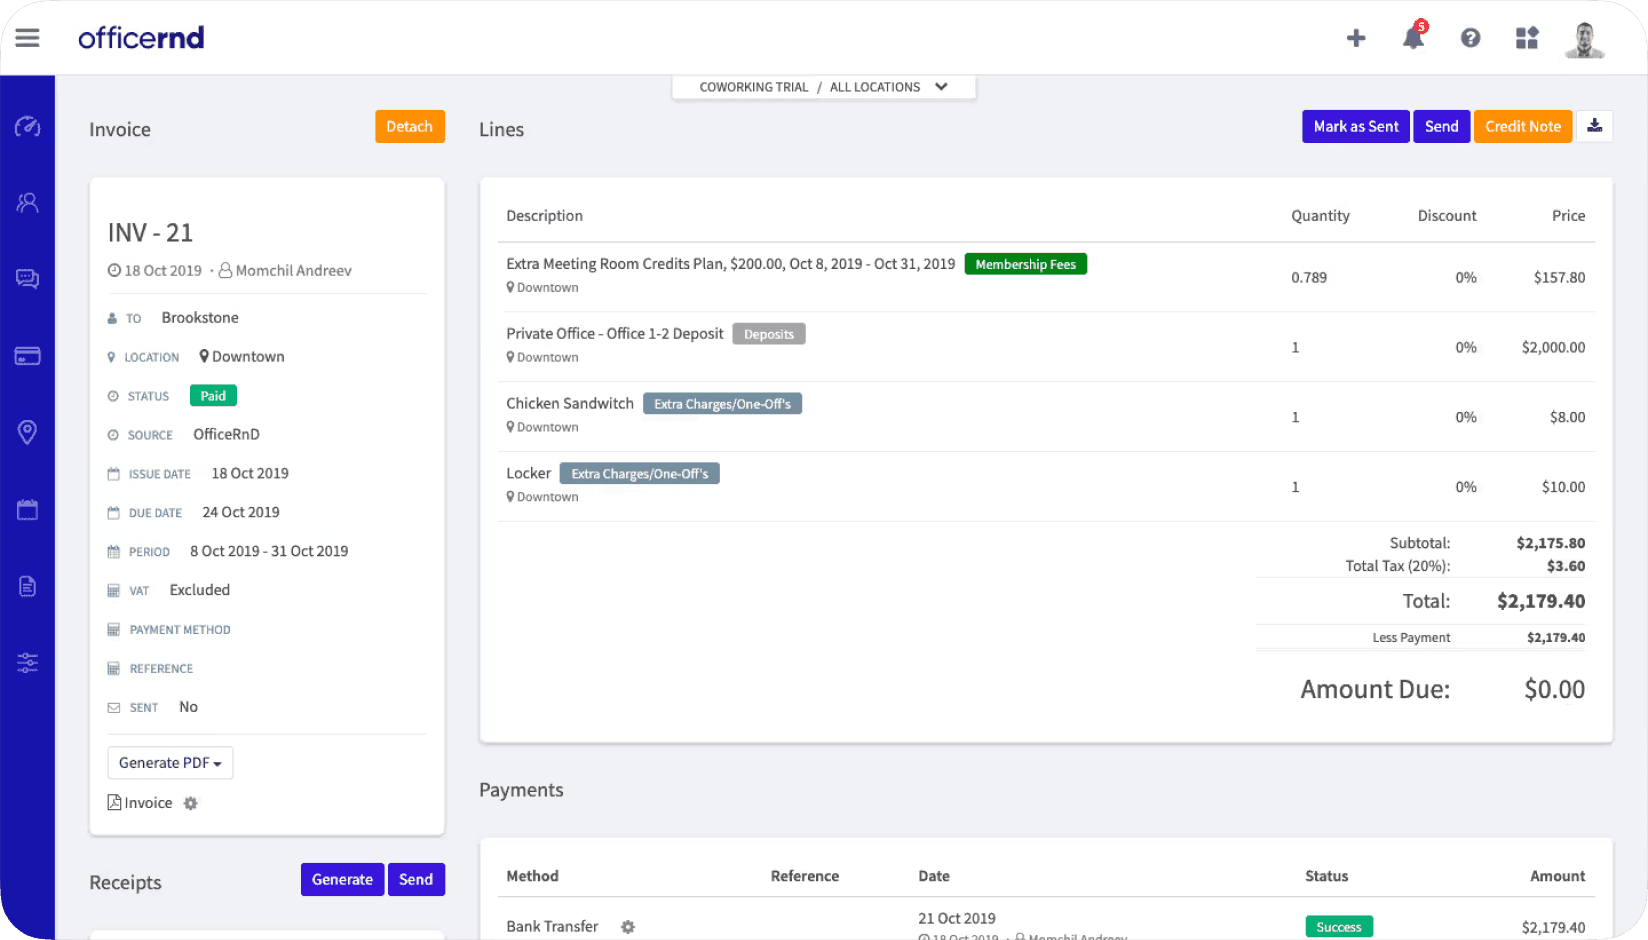Select the Locations pin icon
This screenshot has width=1648, height=940.
coord(27,432)
